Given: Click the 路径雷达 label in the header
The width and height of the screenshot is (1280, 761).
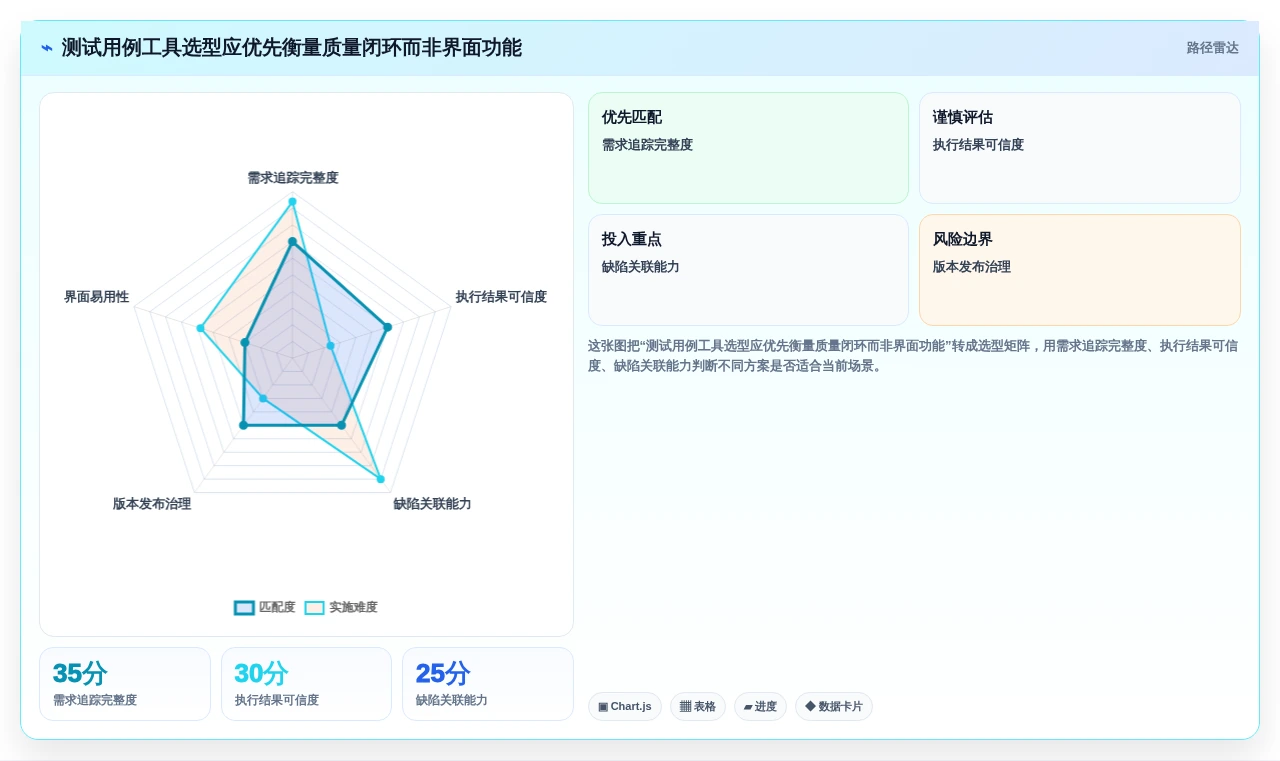Looking at the screenshot, I should point(1212,48).
